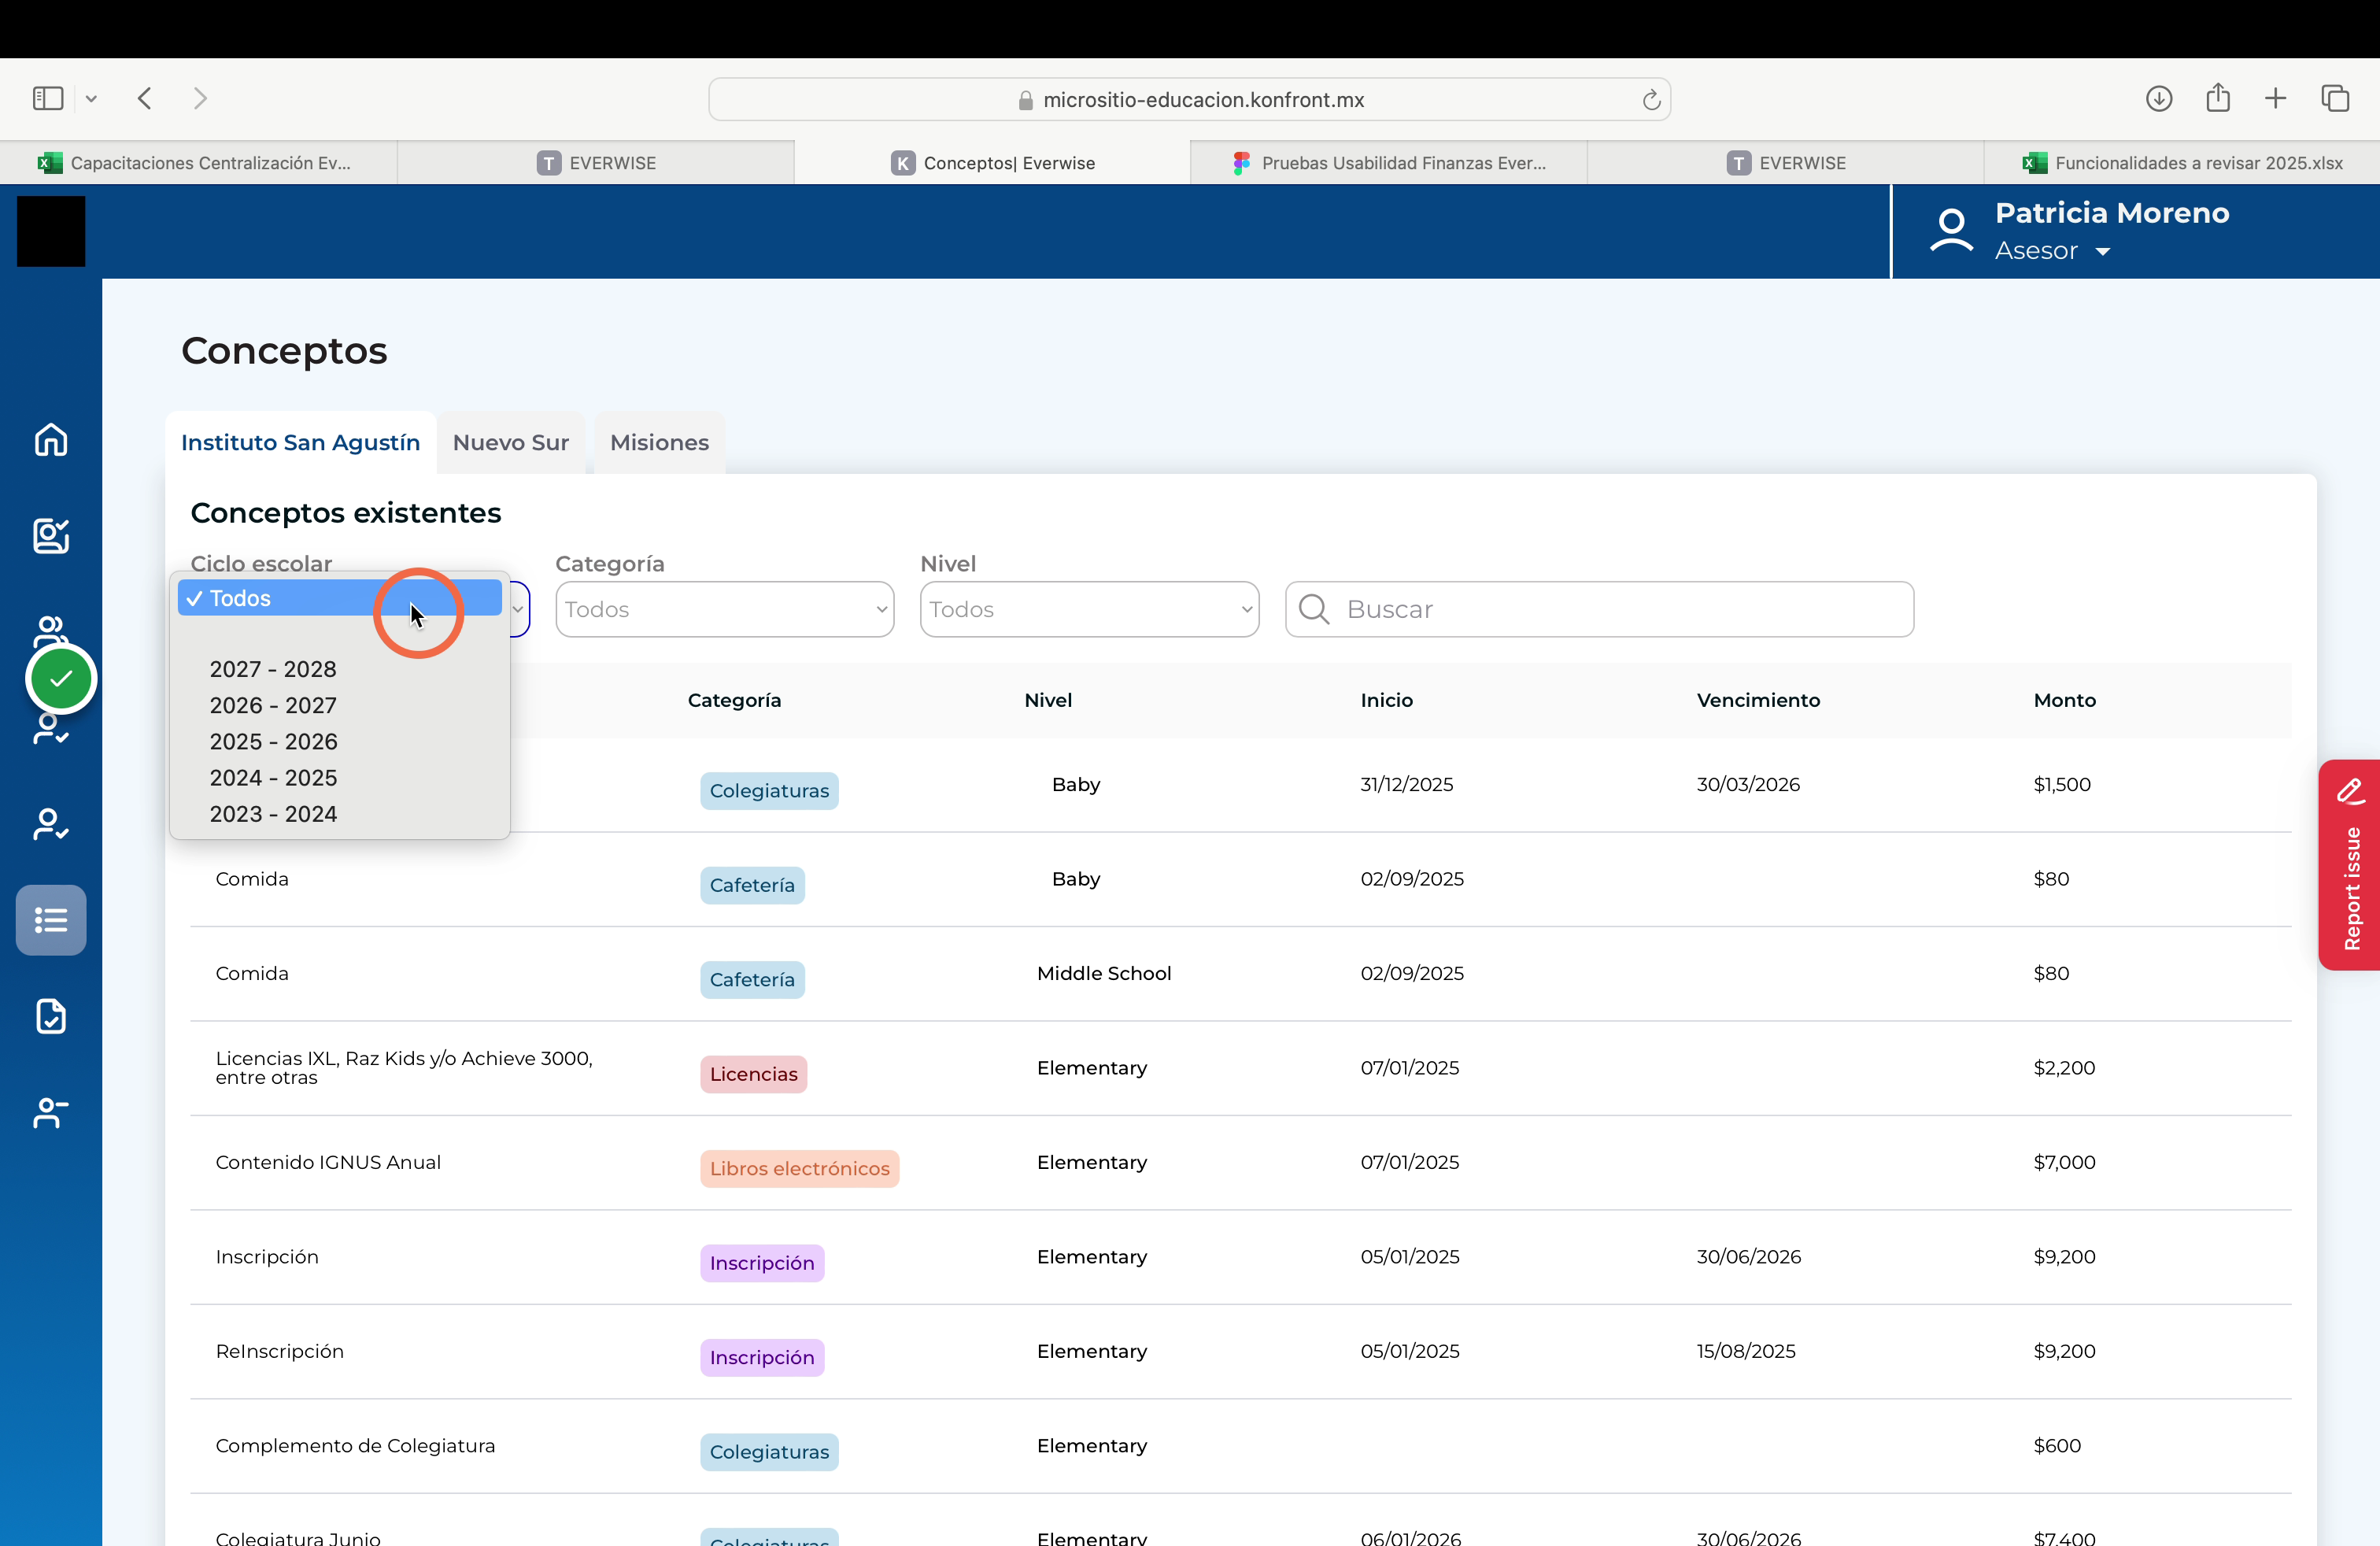Click the user profile avatar icon
Image resolution: width=2380 pixels, height=1546 pixels.
(x=1951, y=230)
